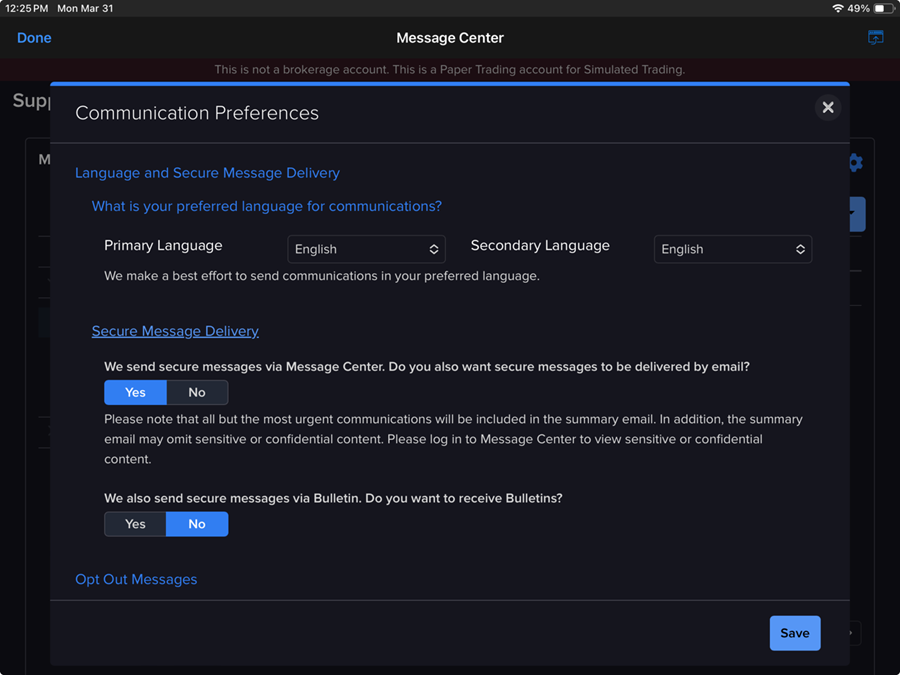Tap the pop-out Message Center icon
Viewport: 900px width, 675px height.
tap(875, 37)
